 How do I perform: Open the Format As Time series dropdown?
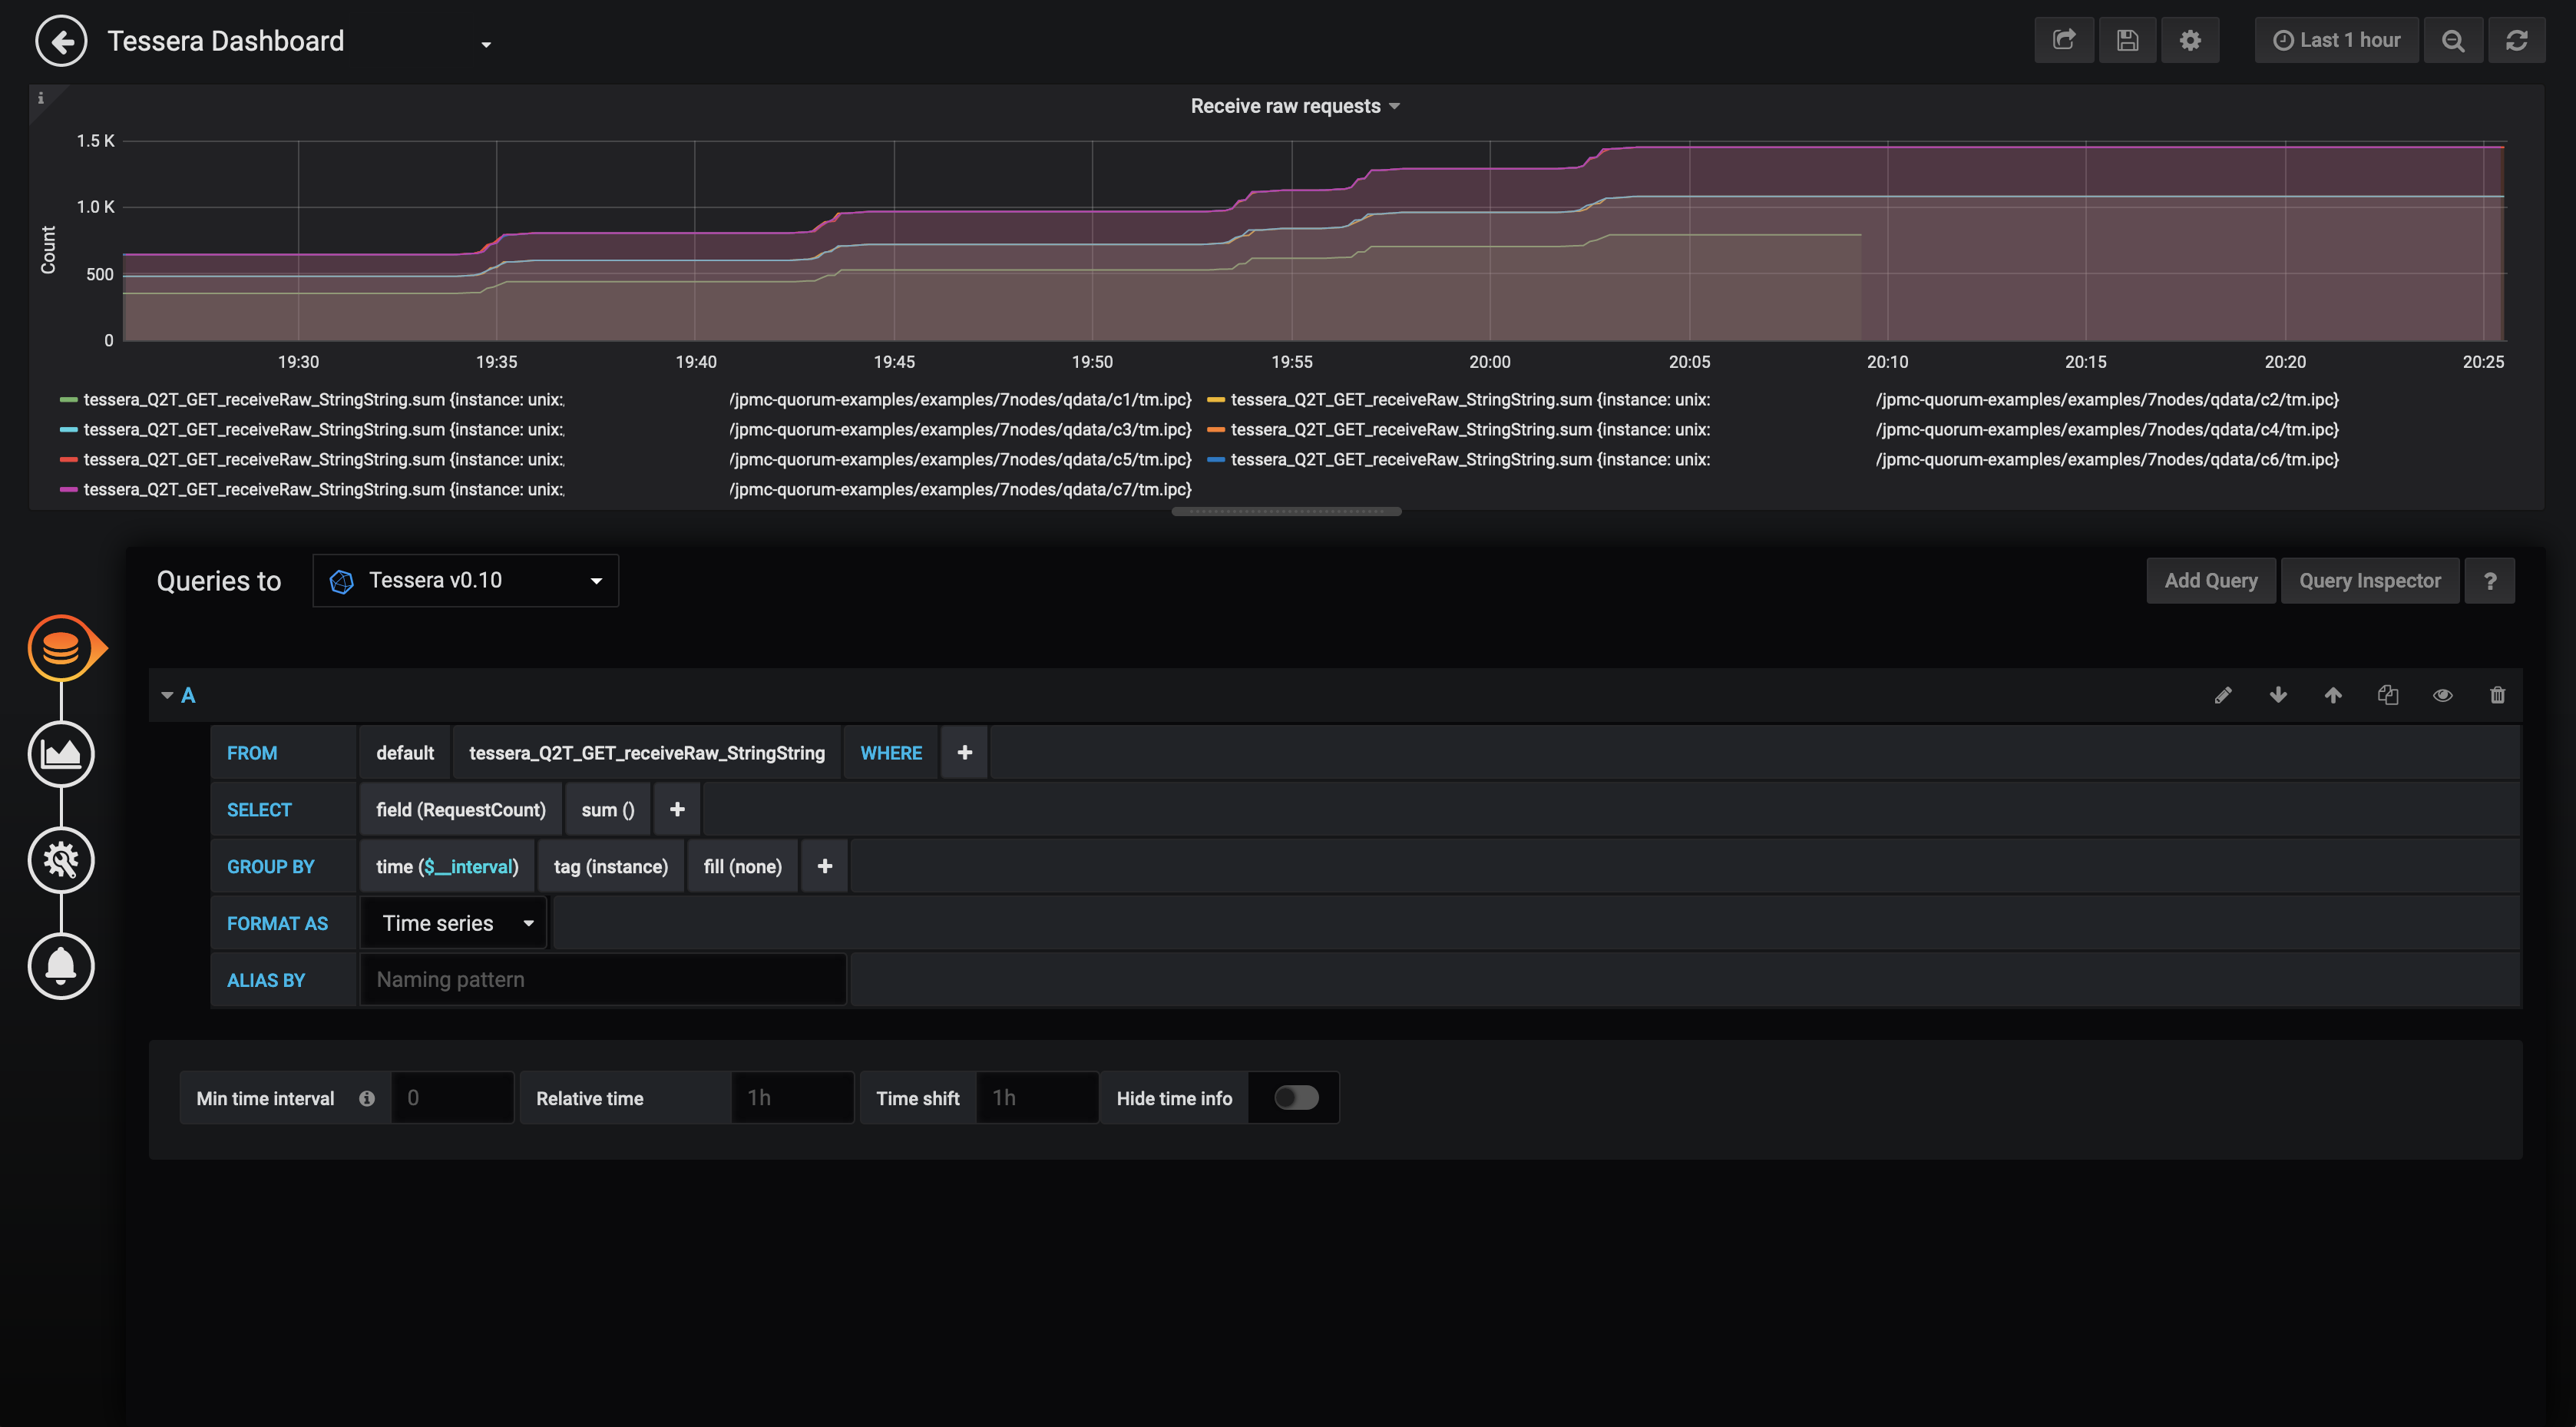(454, 923)
